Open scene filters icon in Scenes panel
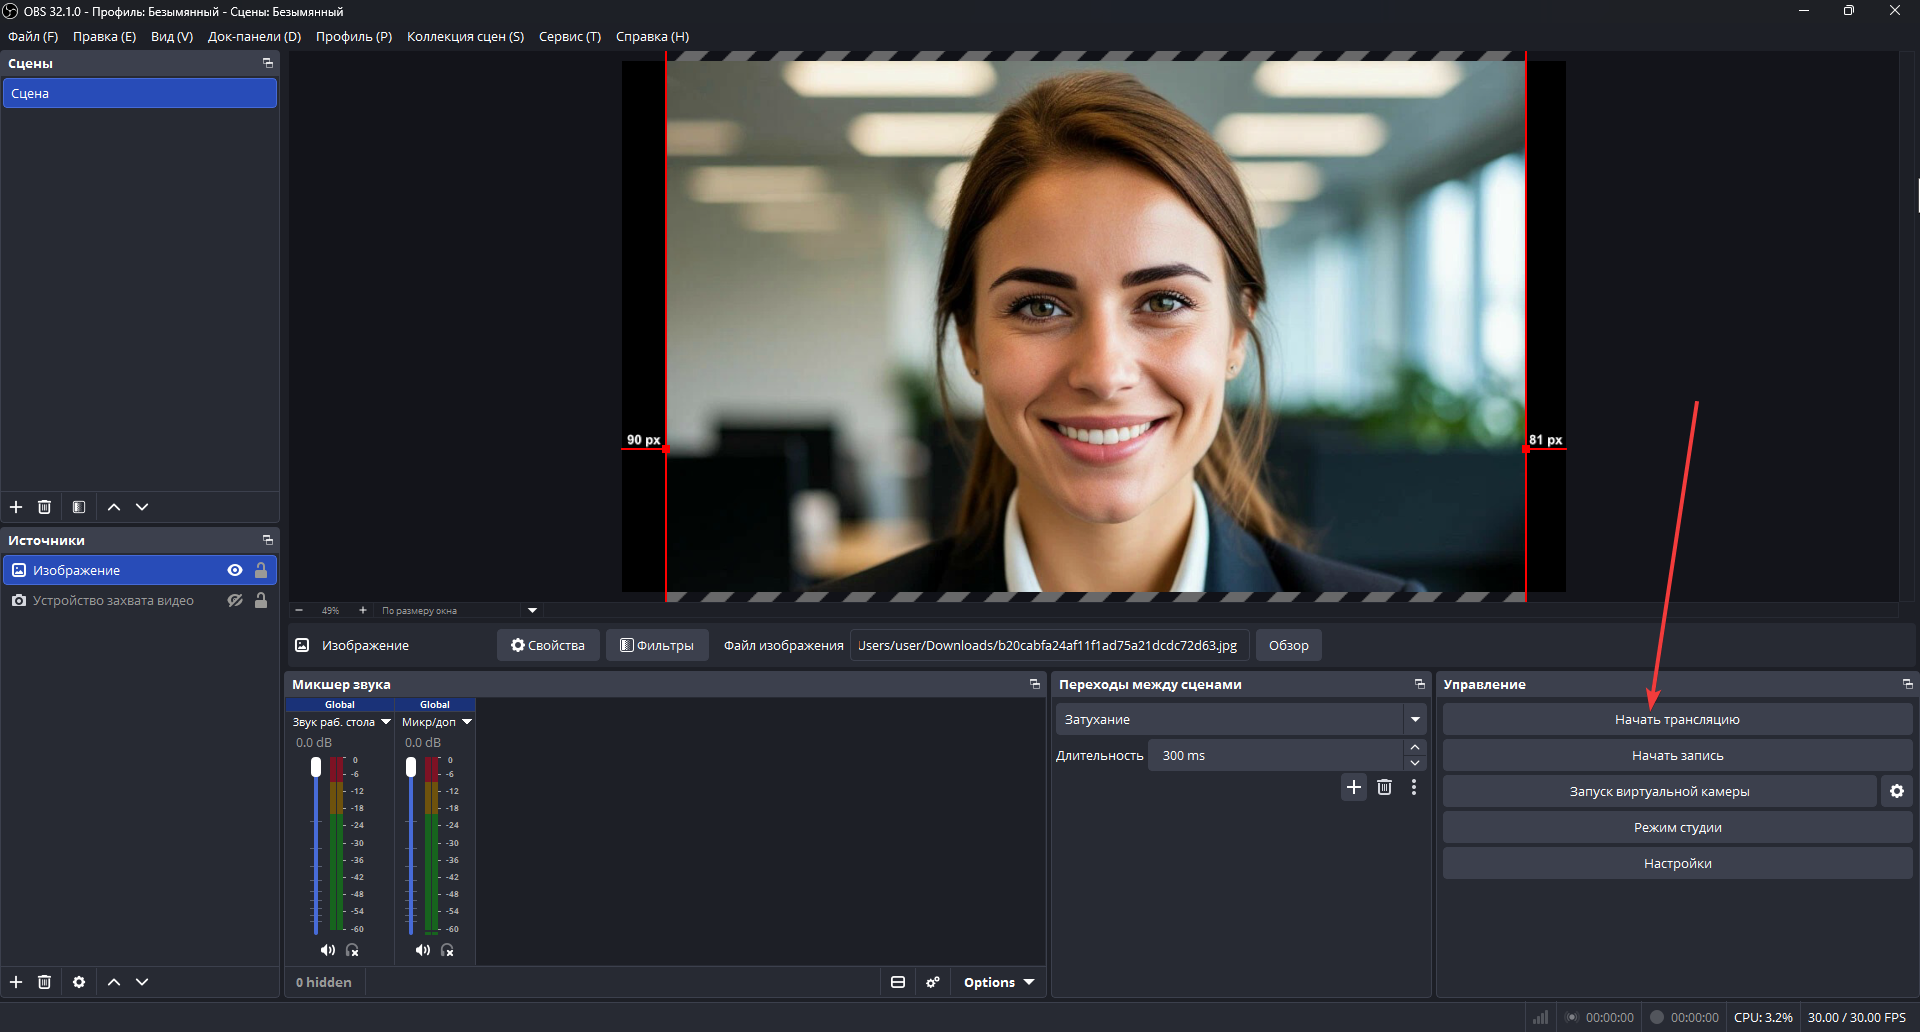Viewport: 1920px width, 1032px height. coord(79,507)
